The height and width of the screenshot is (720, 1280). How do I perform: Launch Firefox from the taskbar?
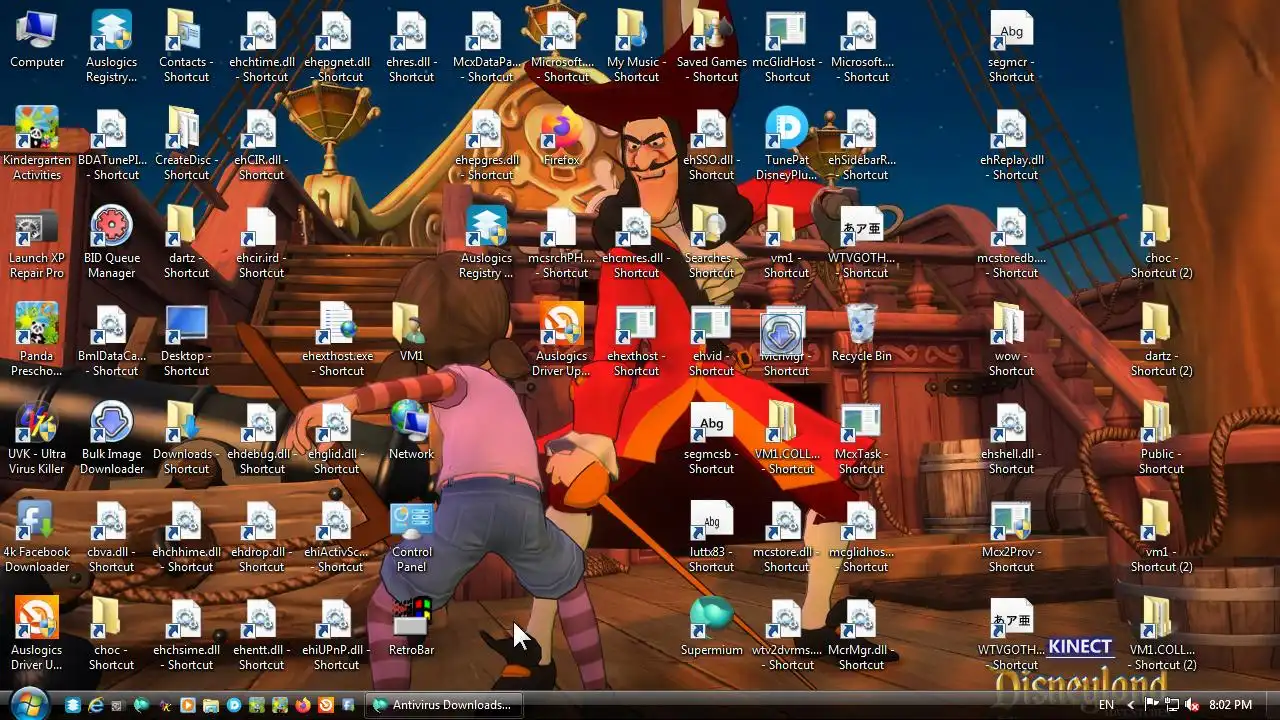click(303, 705)
